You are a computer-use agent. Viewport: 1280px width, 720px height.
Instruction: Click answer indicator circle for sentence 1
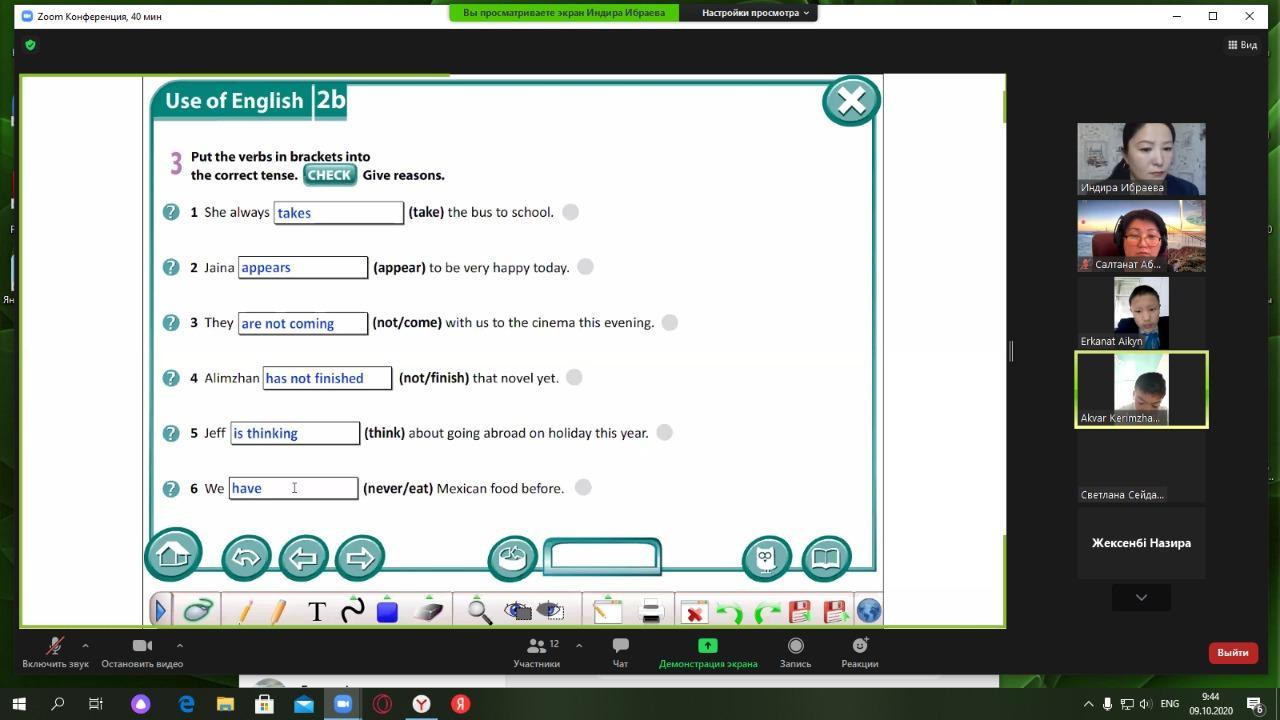click(570, 212)
